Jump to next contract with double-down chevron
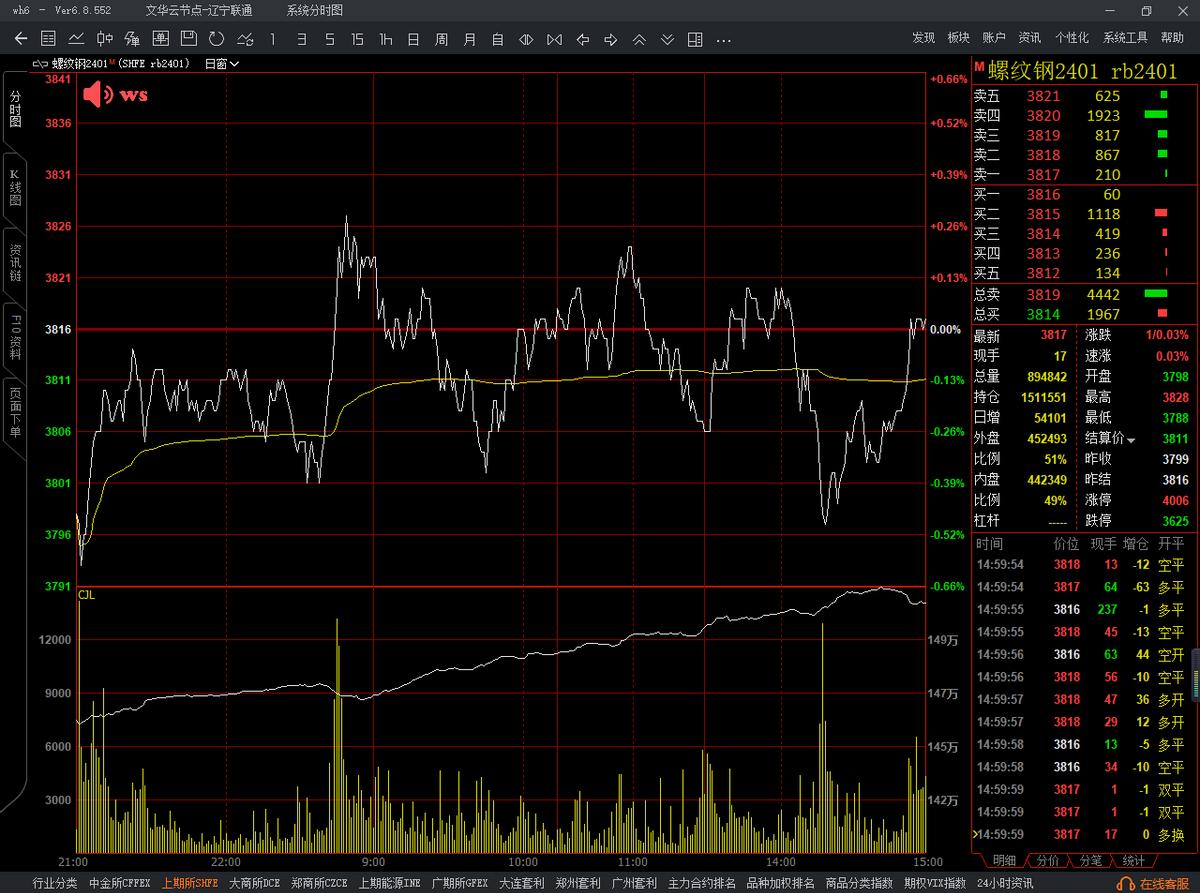This screenshot has height=893, width=1200. [x=667, y=39]
